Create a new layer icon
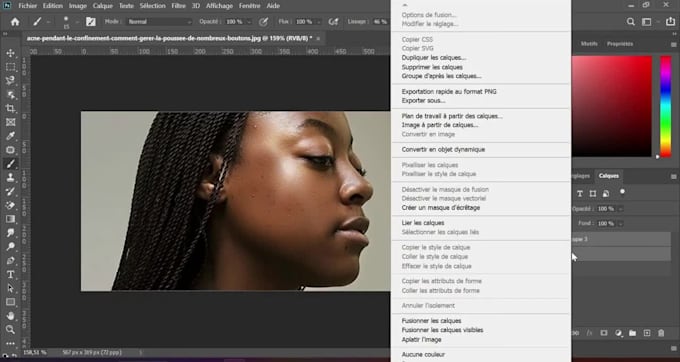Image resolution: width=680 pixels, height=362 pixels. pos(647,333)
